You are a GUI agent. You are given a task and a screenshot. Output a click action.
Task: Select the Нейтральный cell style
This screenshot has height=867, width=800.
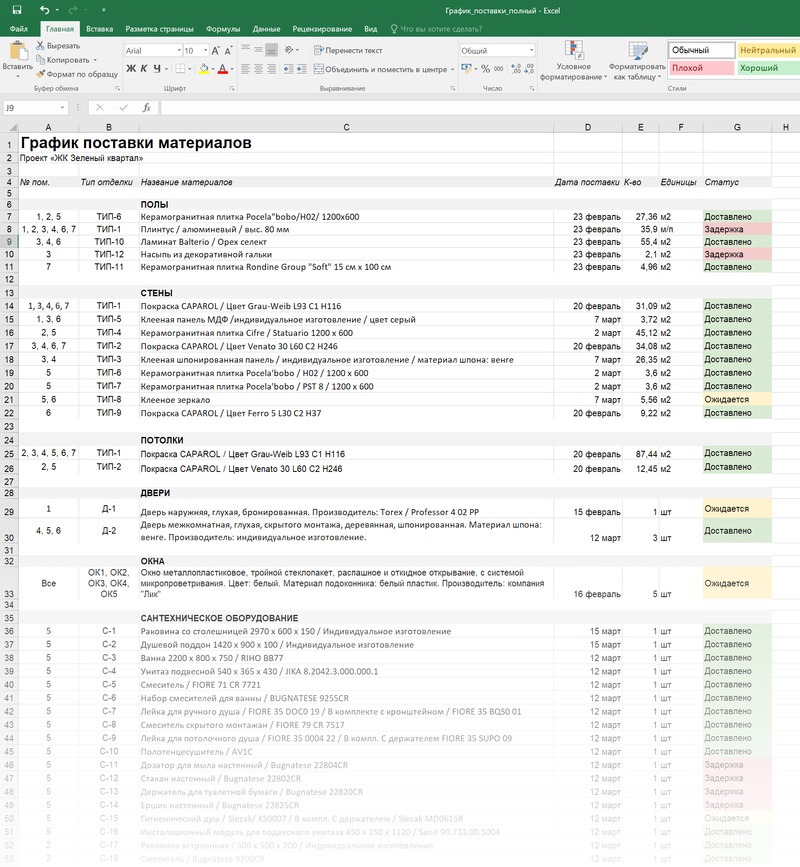click(x=768, y=50)
